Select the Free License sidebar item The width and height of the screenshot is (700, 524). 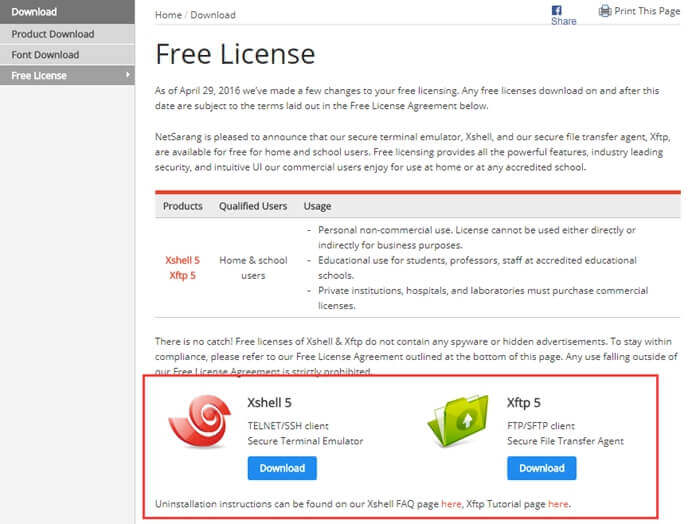click(40, 75)
